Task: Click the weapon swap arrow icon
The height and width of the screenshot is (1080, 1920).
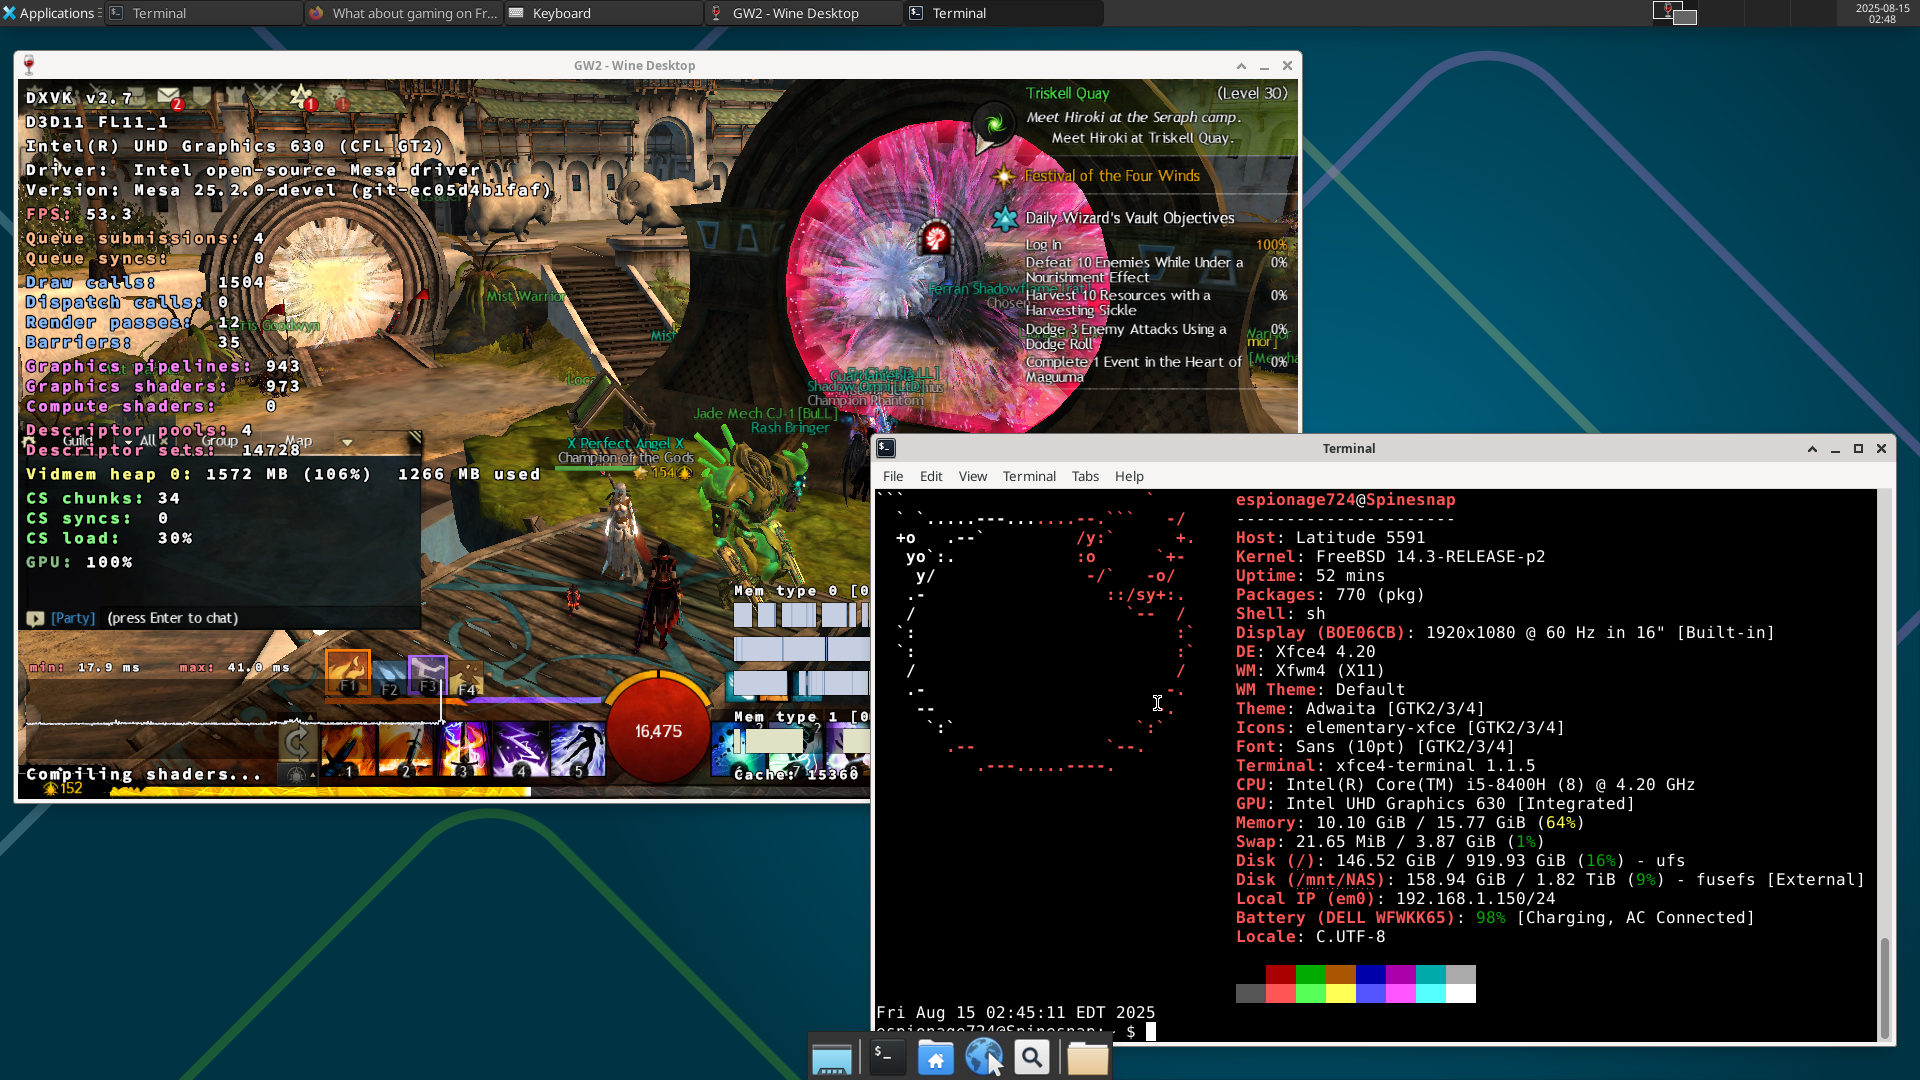Action: click(297, 743)
